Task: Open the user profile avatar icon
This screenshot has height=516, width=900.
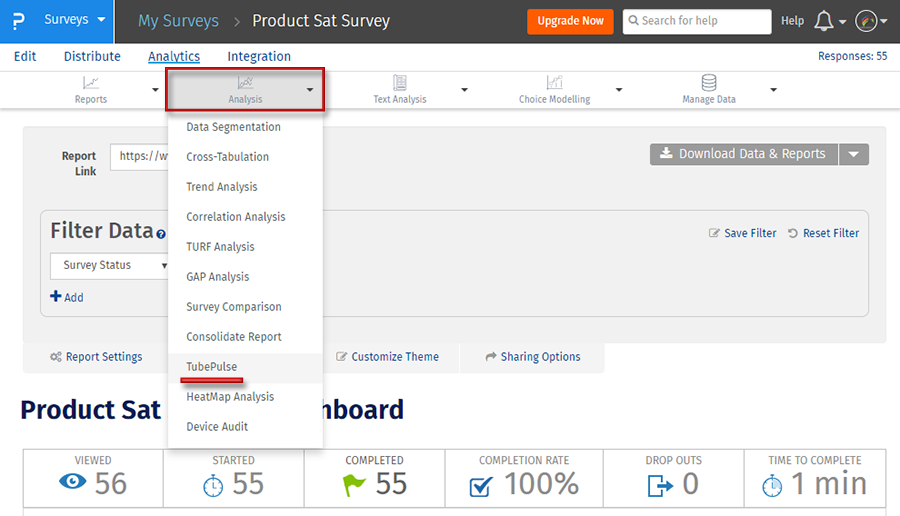Action: 866,21
